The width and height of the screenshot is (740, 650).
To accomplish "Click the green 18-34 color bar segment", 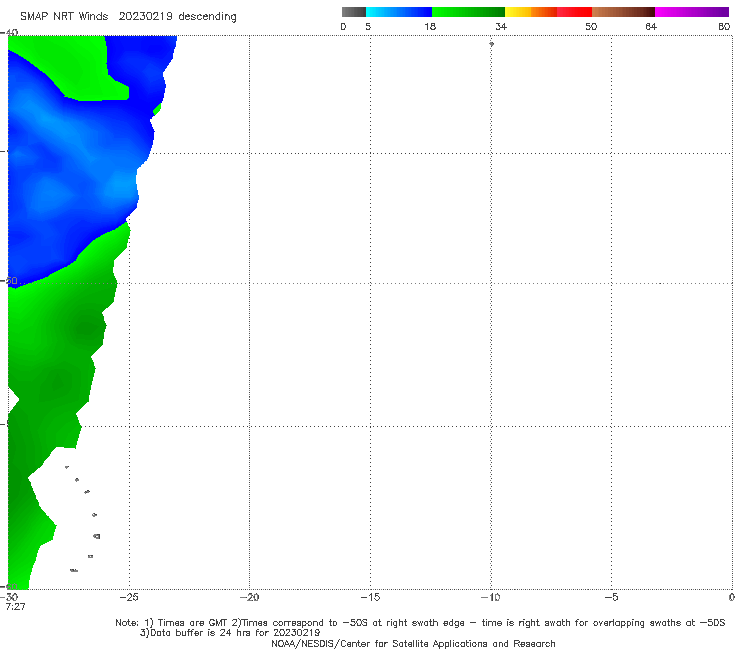I will 468,12.
